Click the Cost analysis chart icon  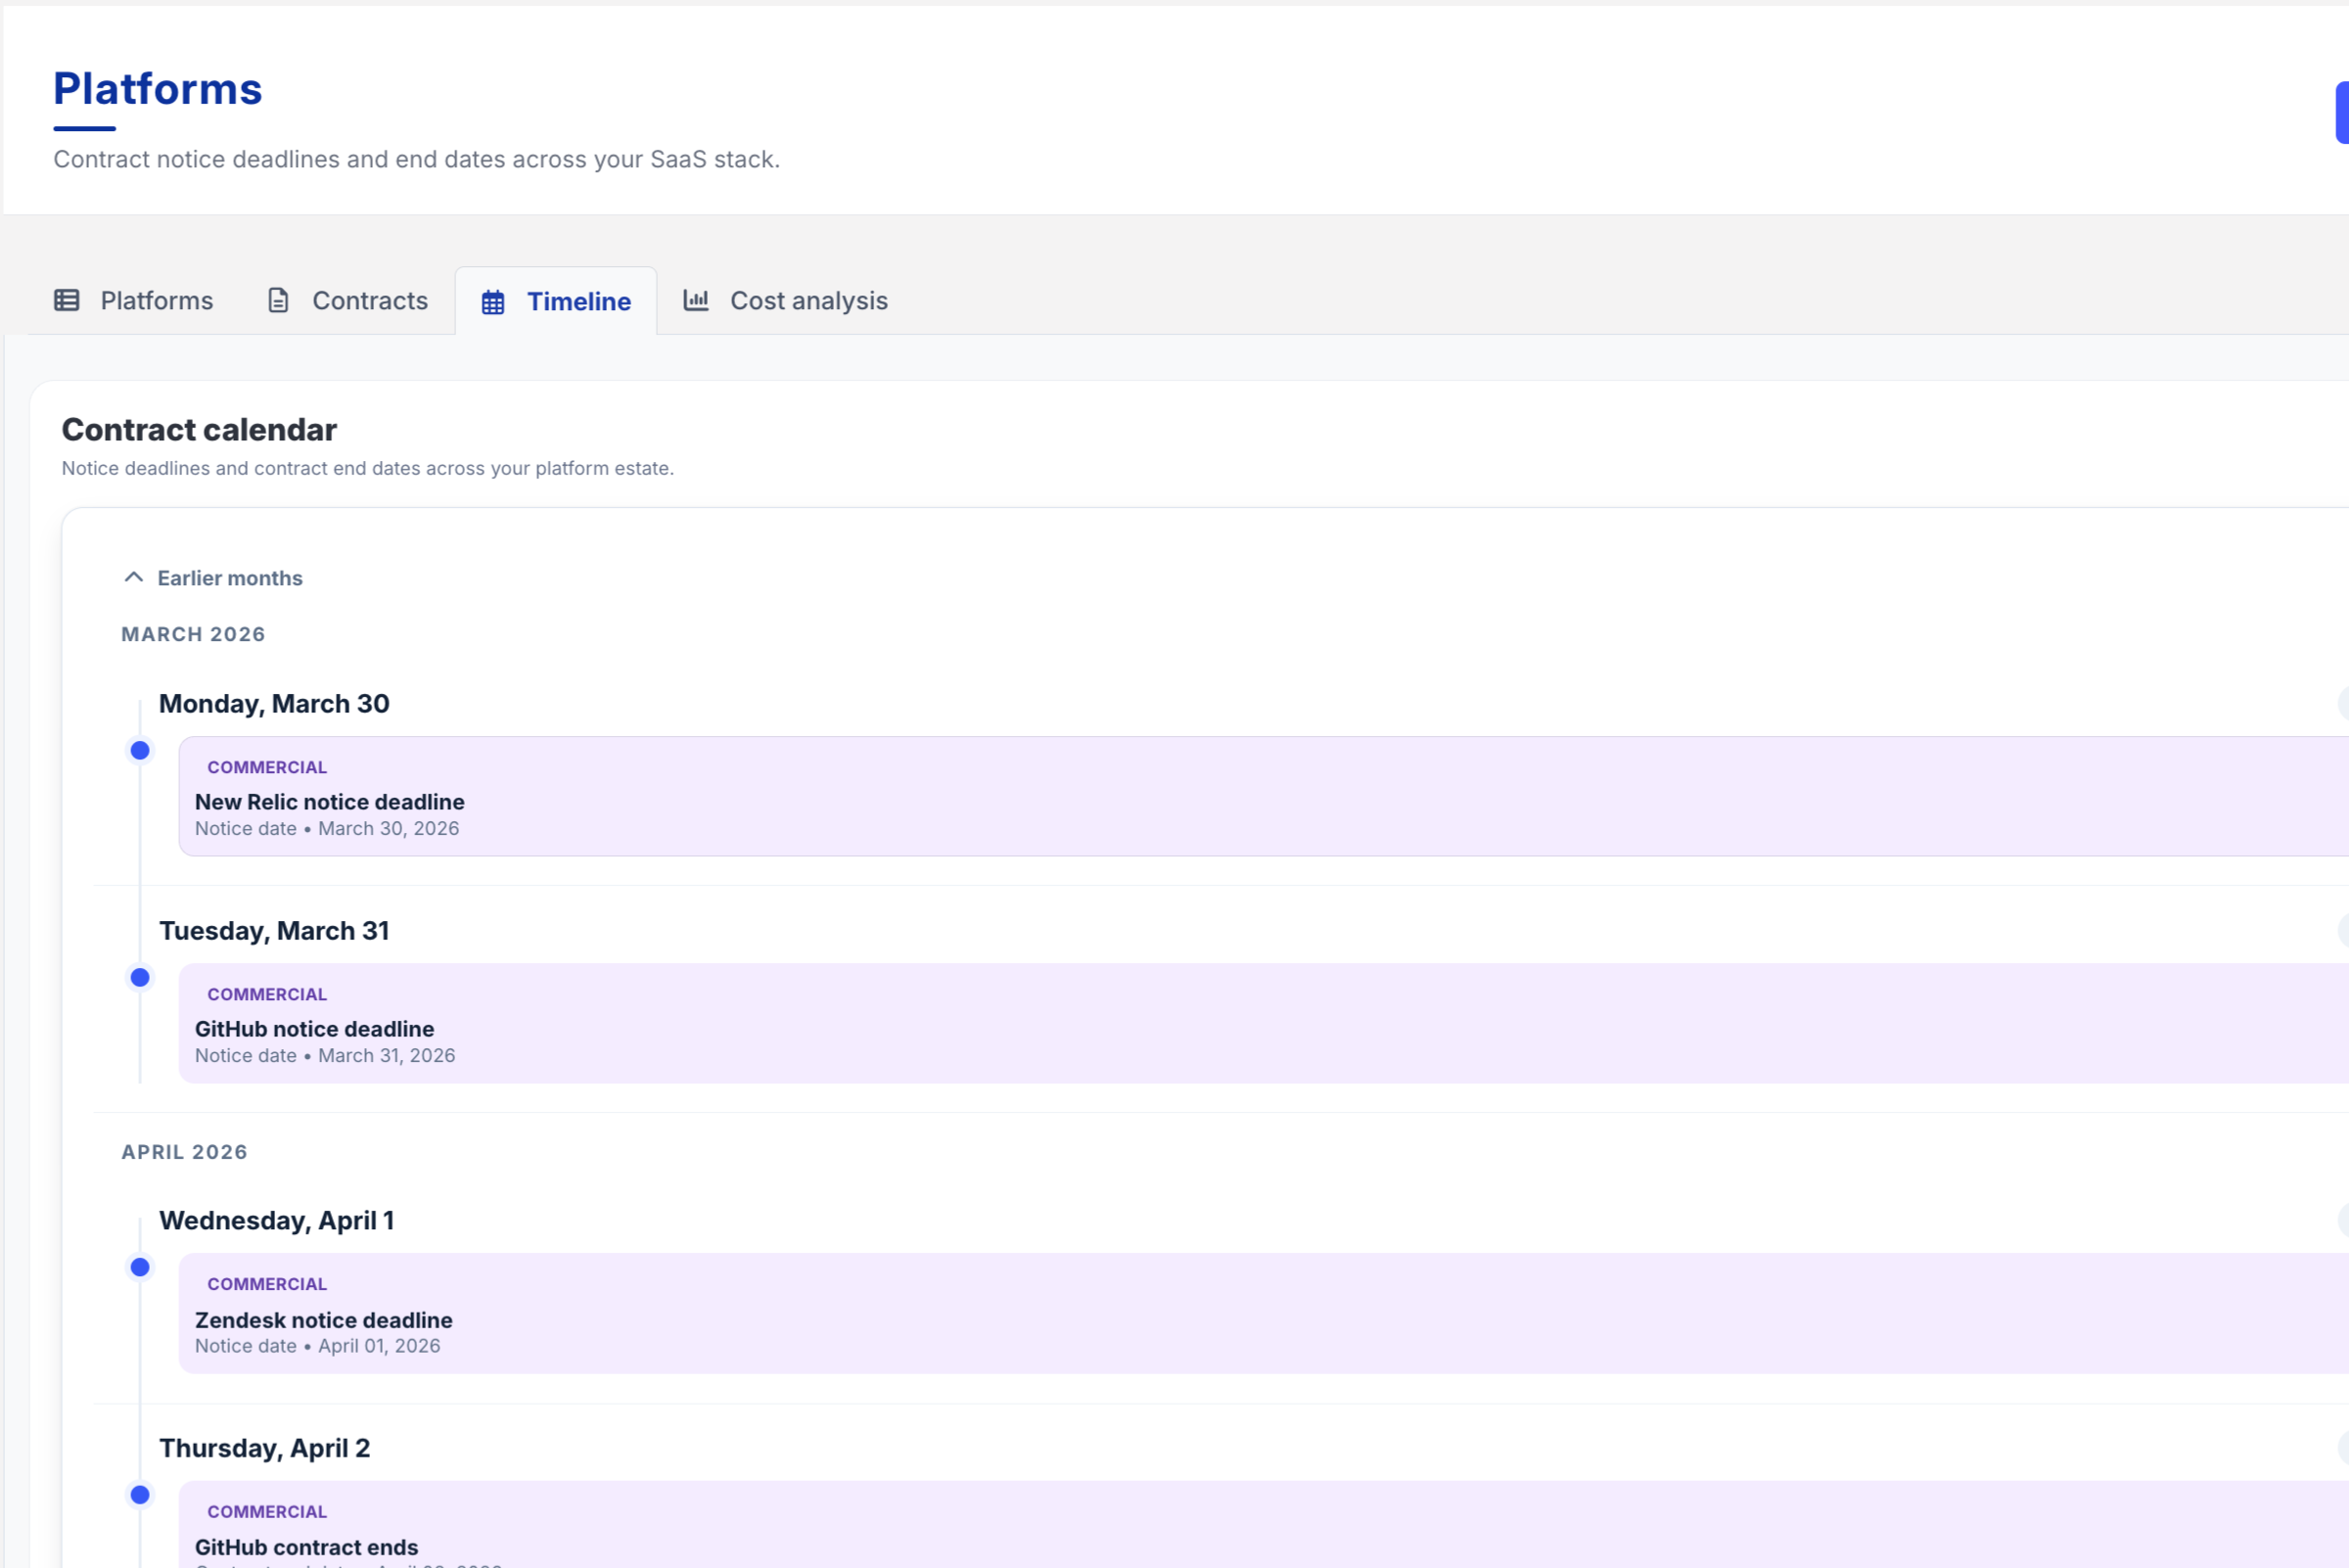click(696, 300)
